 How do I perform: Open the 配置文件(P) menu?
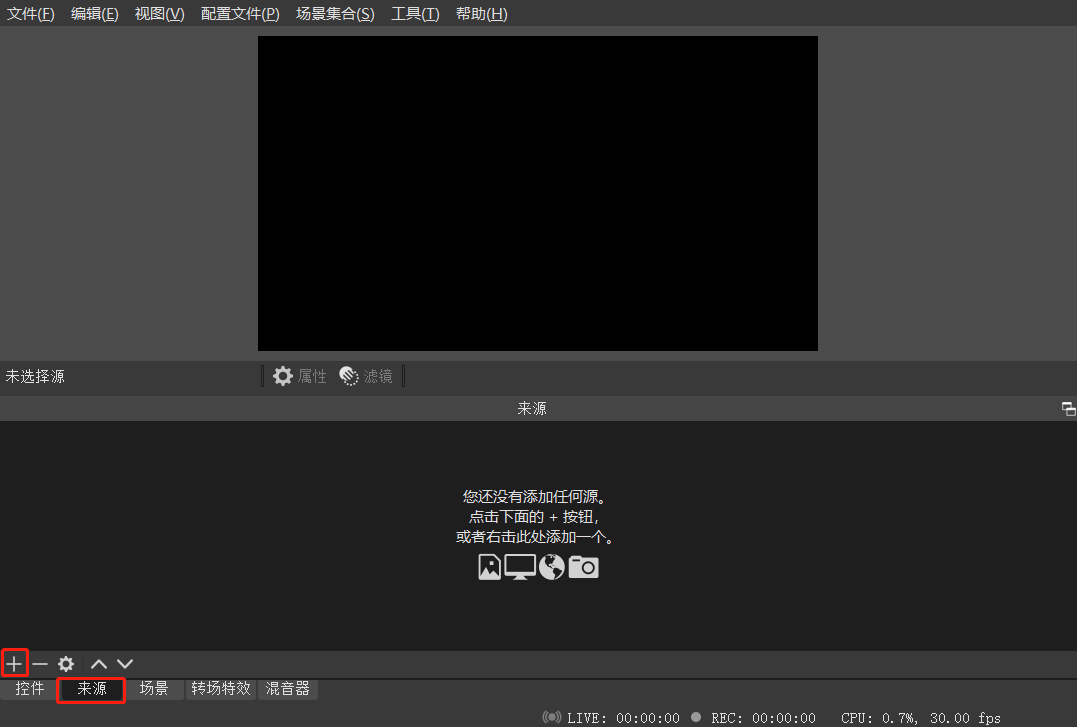point(240,14)
